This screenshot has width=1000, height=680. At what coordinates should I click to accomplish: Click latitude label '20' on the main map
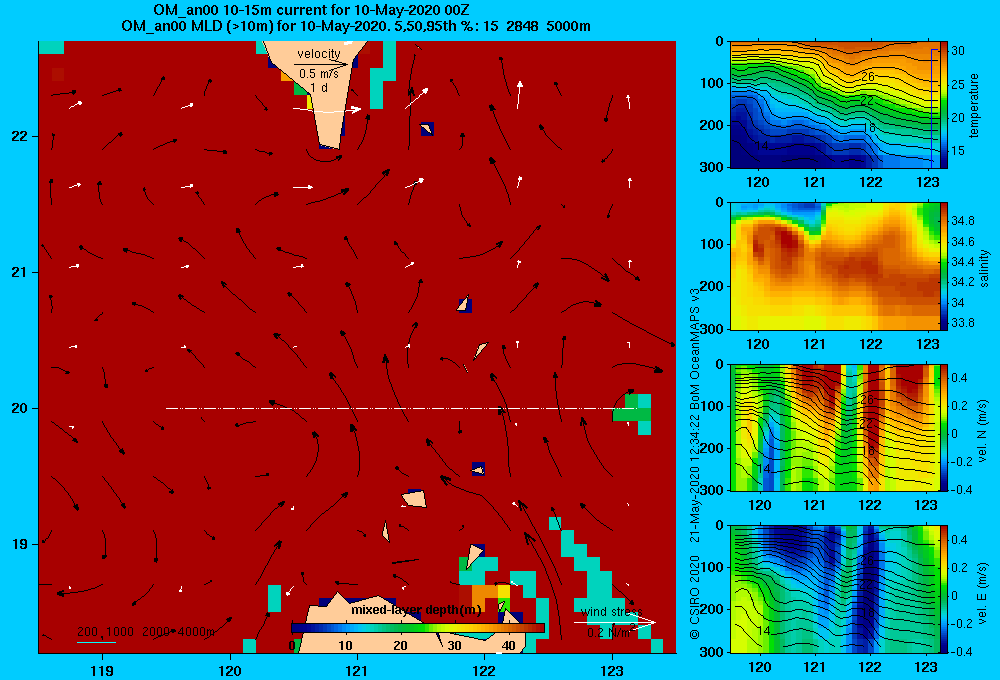[x=20, y=408]
